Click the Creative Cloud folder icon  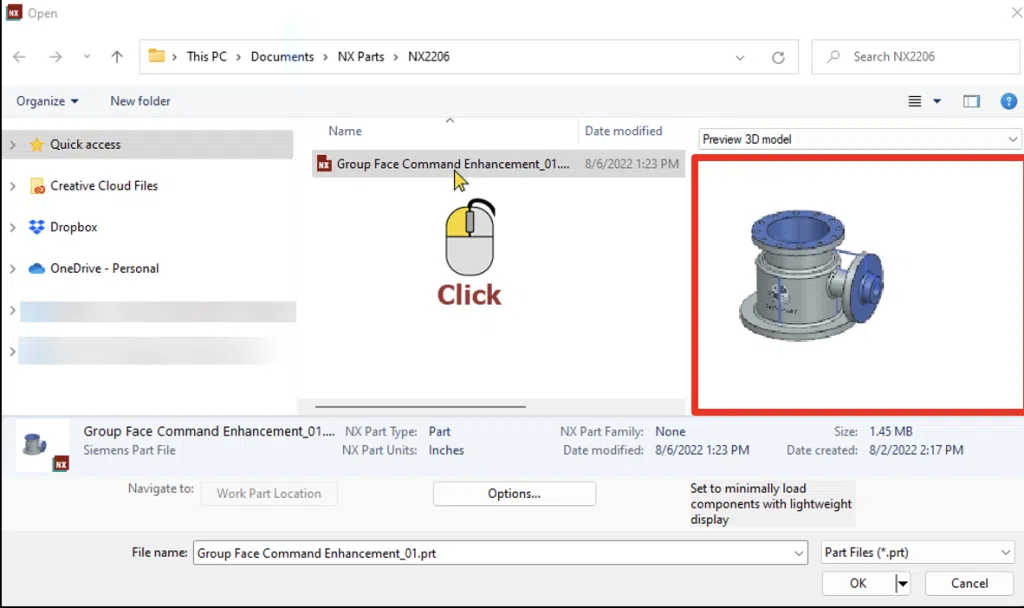(37, 186)
